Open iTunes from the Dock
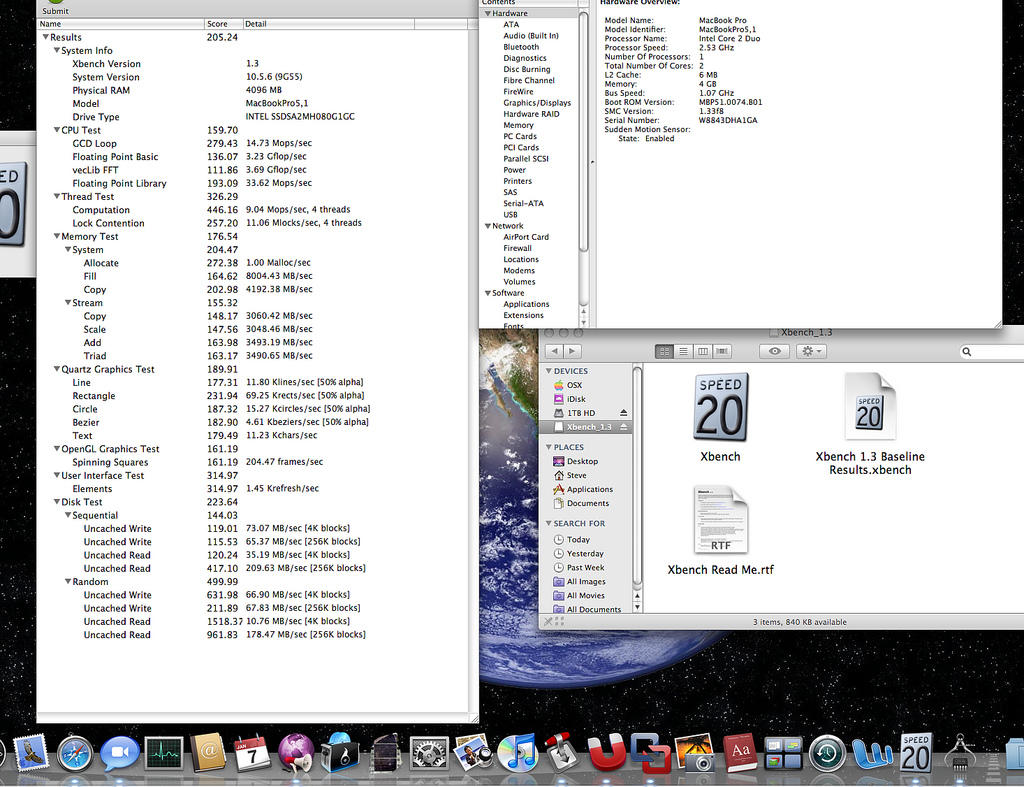This screenshot has height=787, width=1024. pyautogui.click(x=517, y=752)
